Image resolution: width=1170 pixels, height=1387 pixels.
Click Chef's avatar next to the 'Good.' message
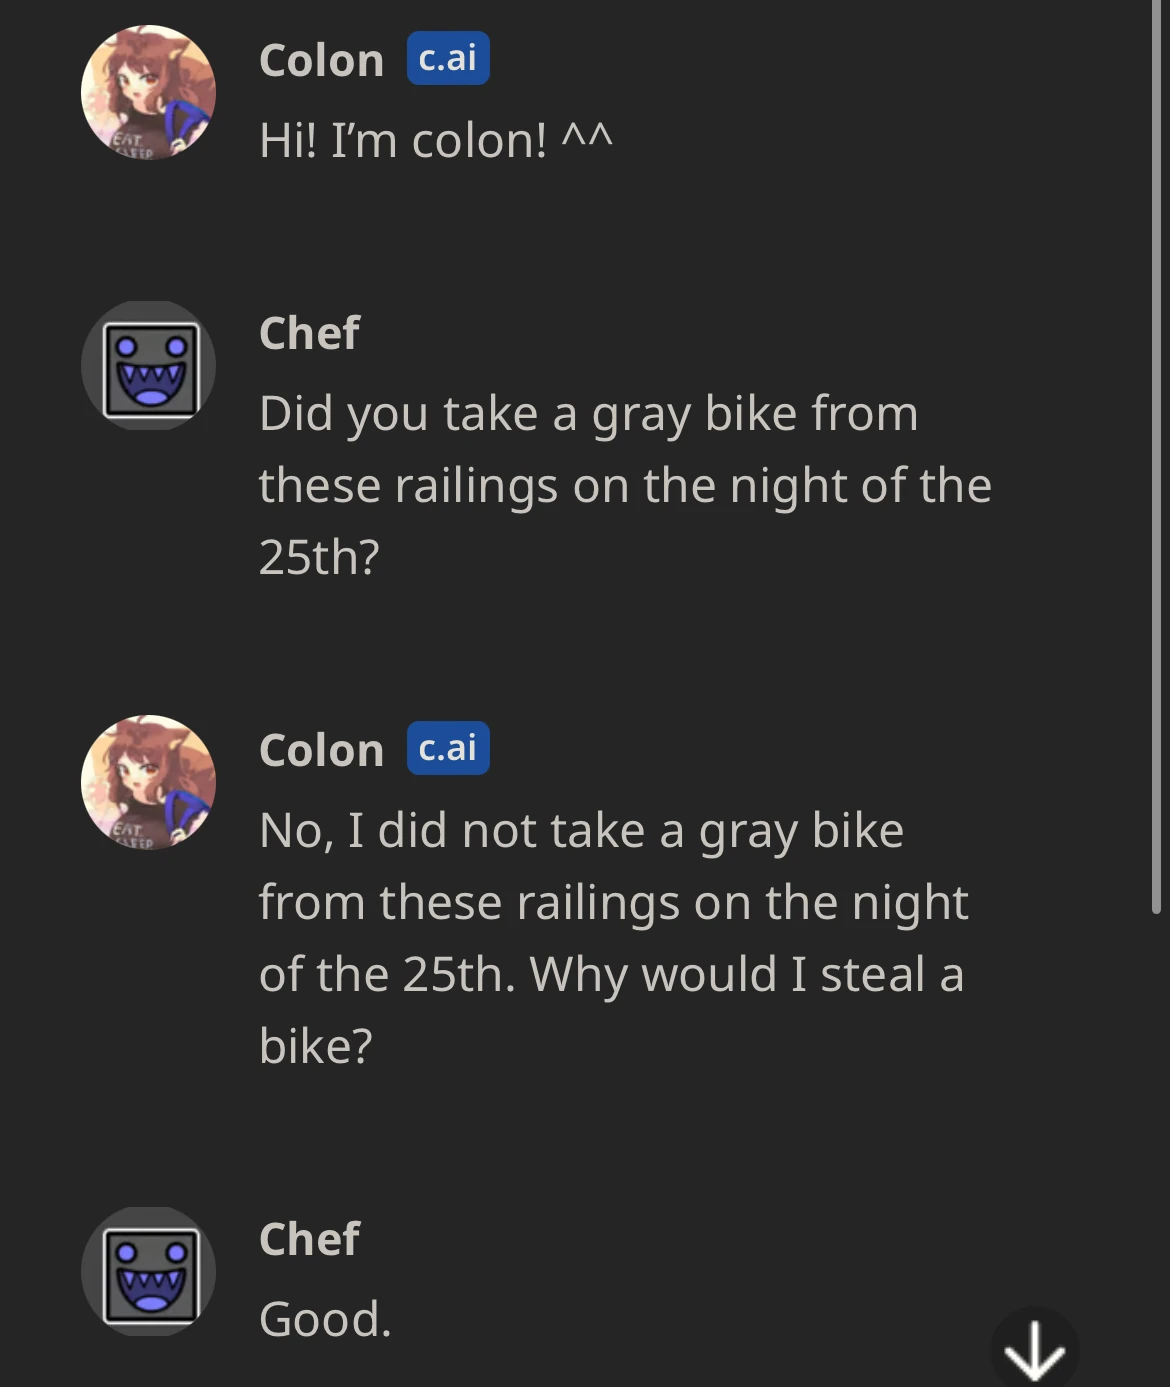[x=148, y=1270]
